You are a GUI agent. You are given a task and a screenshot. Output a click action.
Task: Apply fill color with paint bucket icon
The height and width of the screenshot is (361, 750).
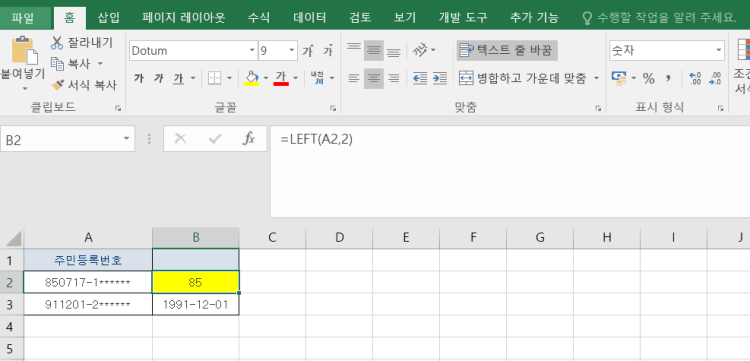tap(252, 78)
